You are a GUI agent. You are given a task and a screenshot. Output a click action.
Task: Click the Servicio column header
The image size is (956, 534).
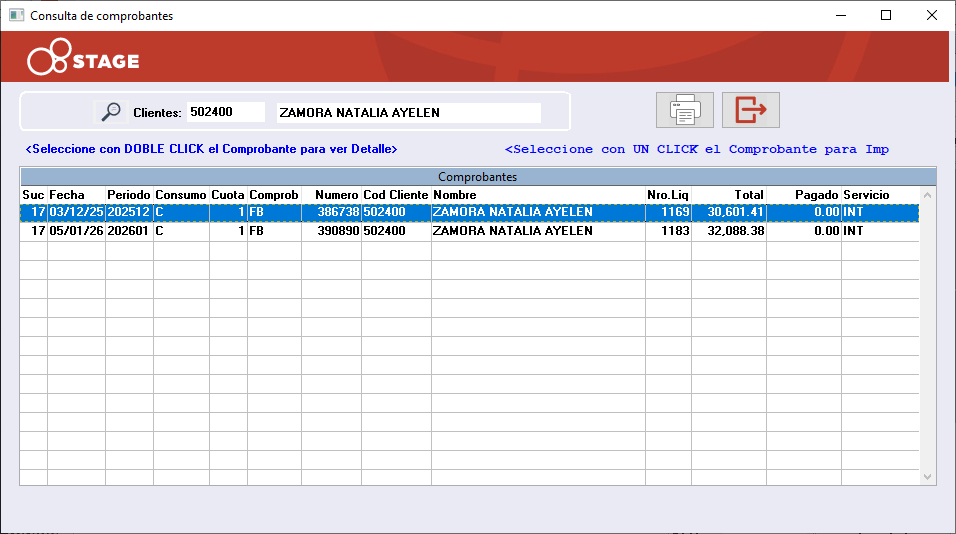[x=866, y=194]
